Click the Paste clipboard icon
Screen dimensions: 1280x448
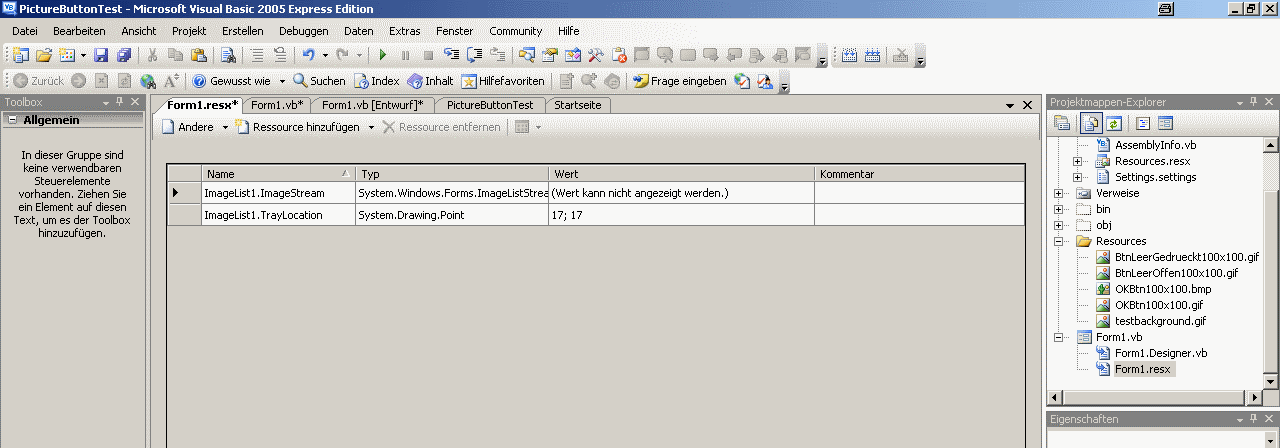pos(199,55)
